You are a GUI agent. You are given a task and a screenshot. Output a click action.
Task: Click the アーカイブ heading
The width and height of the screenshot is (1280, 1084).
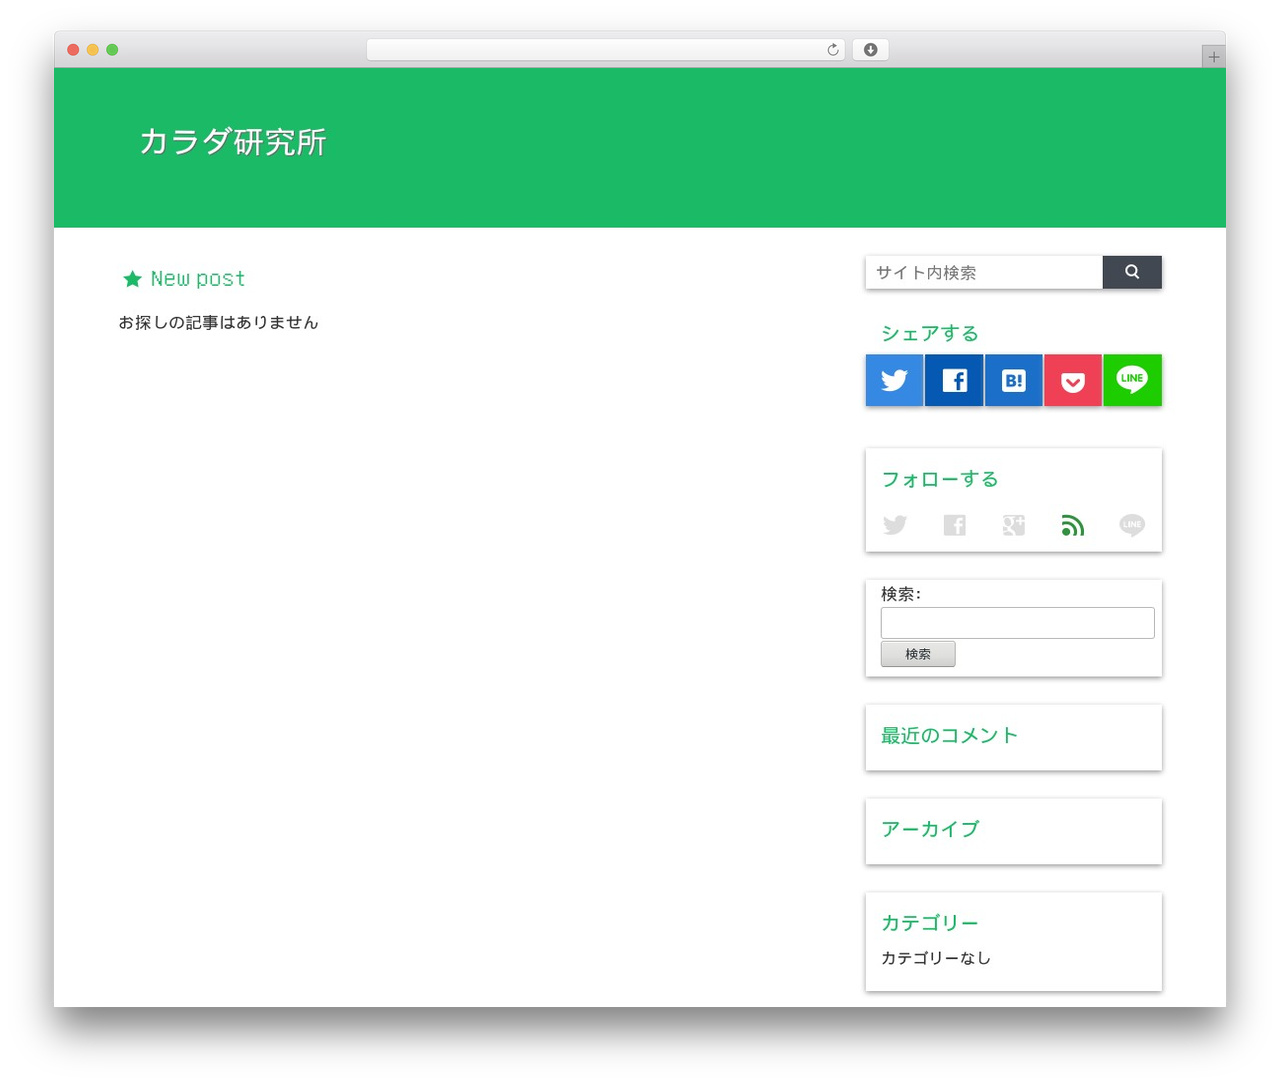click(x=930, y=829)
